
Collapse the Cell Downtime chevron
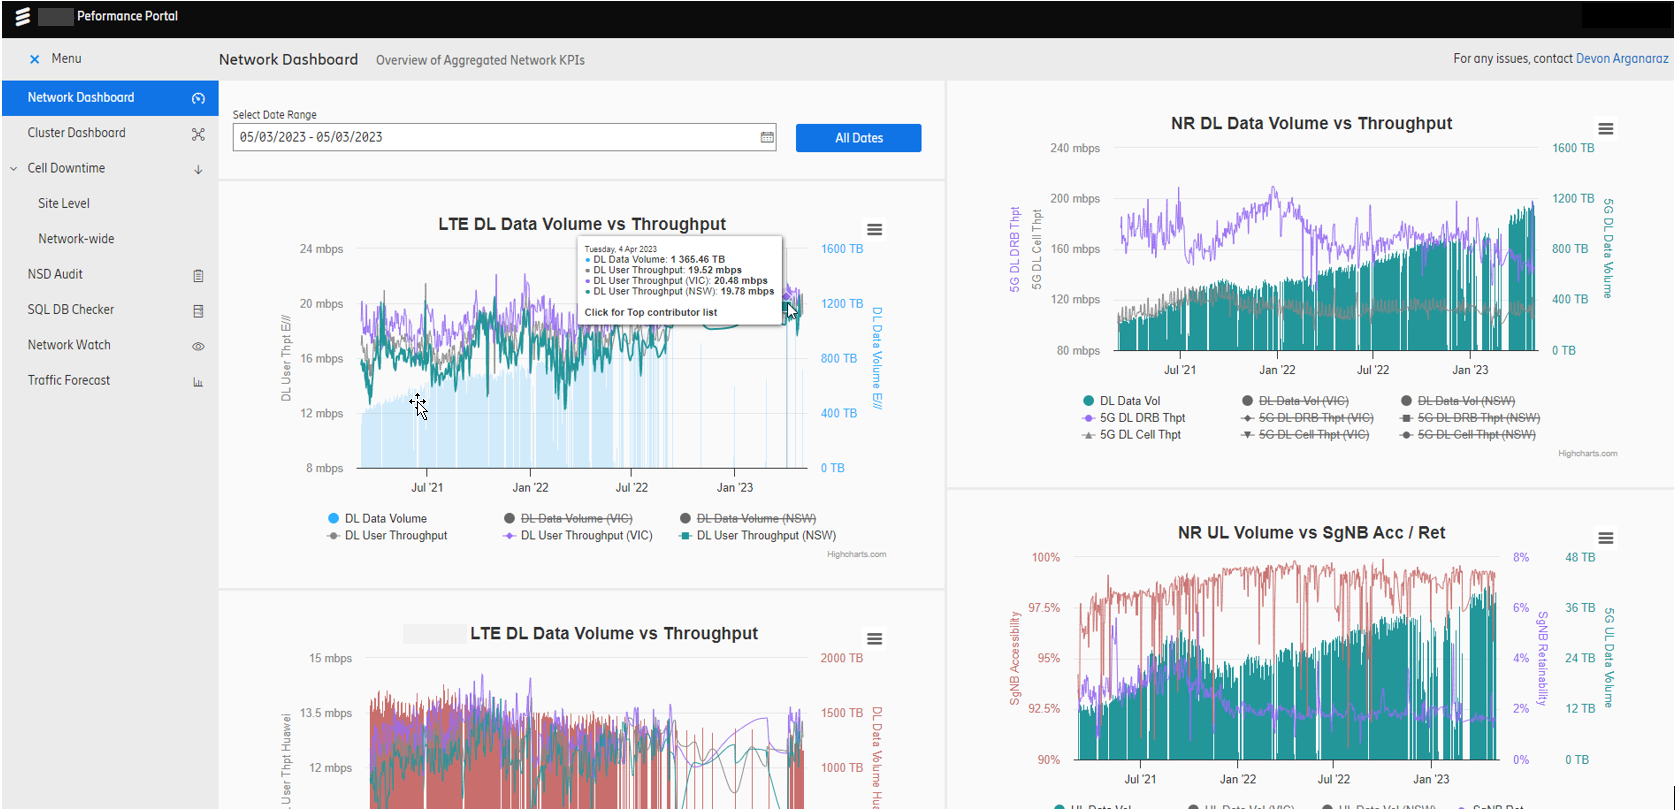coord(14,169)
